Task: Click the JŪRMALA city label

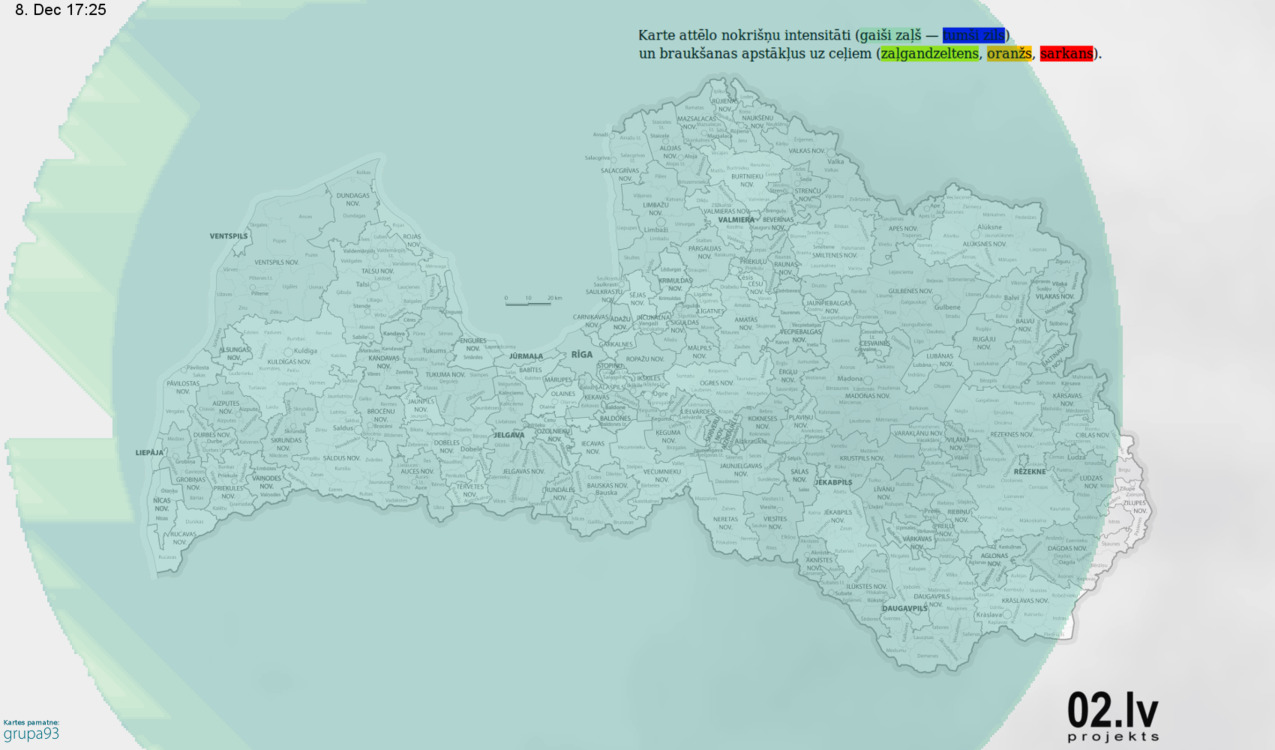Action: [526, 356]
